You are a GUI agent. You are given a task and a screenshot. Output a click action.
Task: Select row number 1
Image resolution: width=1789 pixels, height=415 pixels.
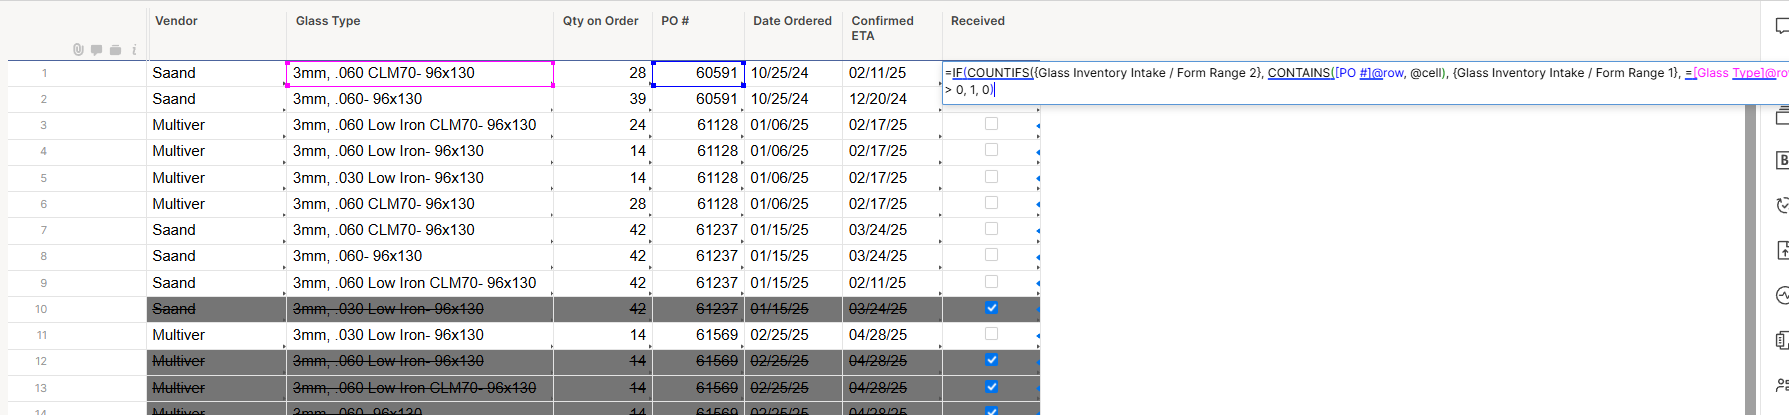(44, 73)
